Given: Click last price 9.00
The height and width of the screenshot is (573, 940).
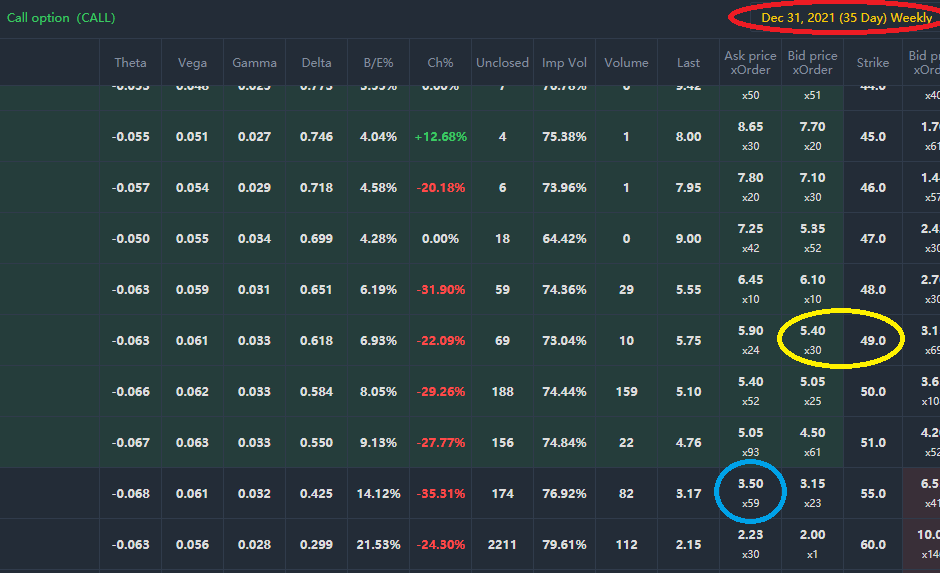Looking at the screenshot, I should [x=688, y=239].
